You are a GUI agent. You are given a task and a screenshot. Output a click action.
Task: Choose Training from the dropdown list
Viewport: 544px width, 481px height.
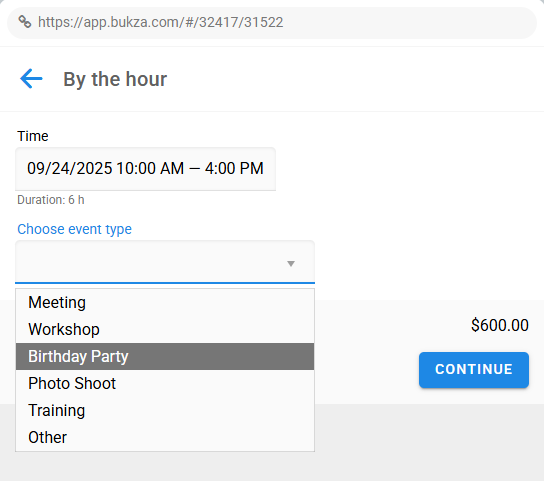[165, 411]
